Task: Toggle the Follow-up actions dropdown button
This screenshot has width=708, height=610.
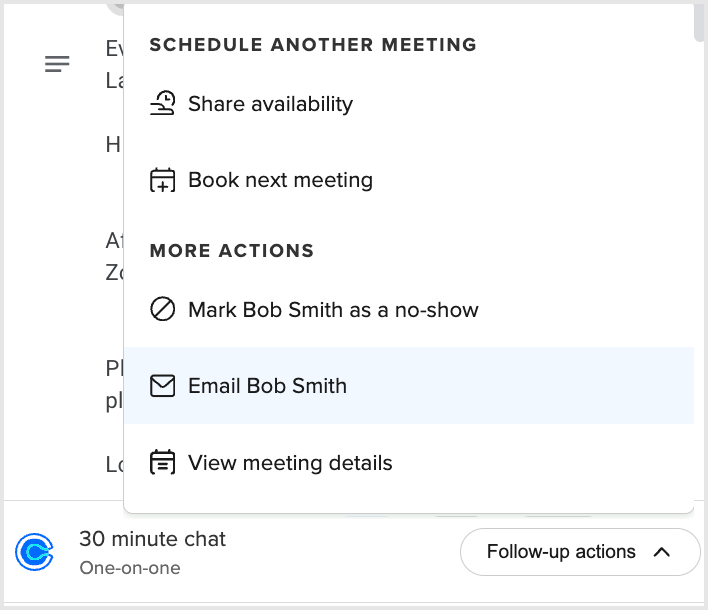Action: coord(579,552)
